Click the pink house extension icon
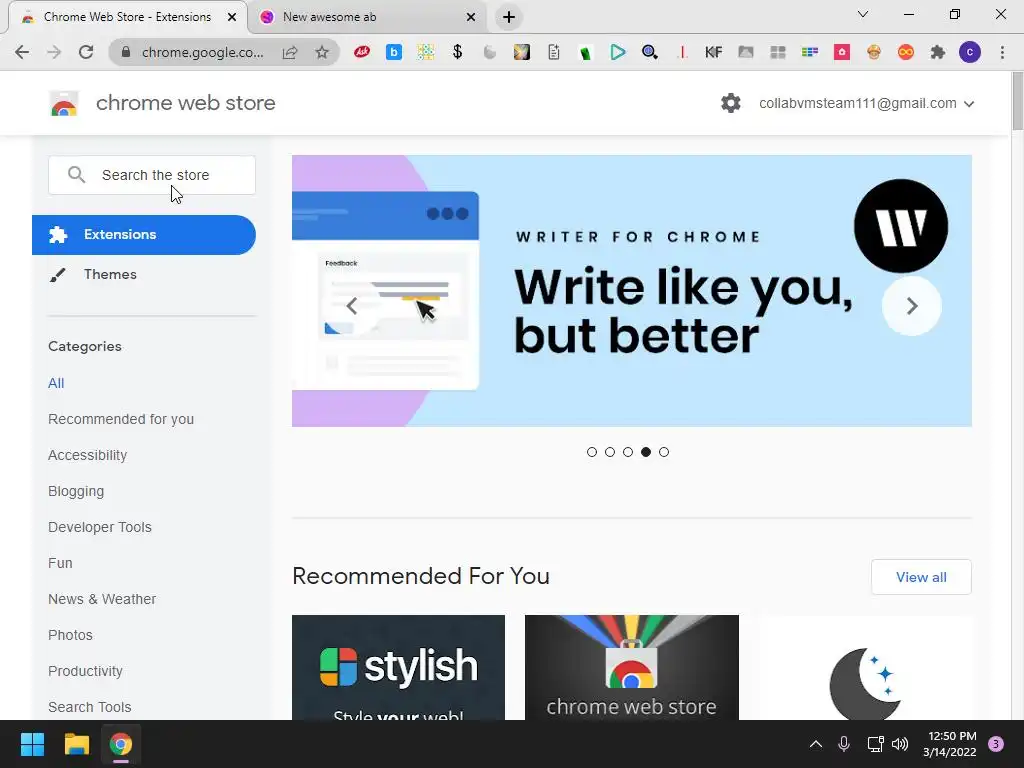The height and width of the screenshot is (768, 1024). click(x=842, y=52)
